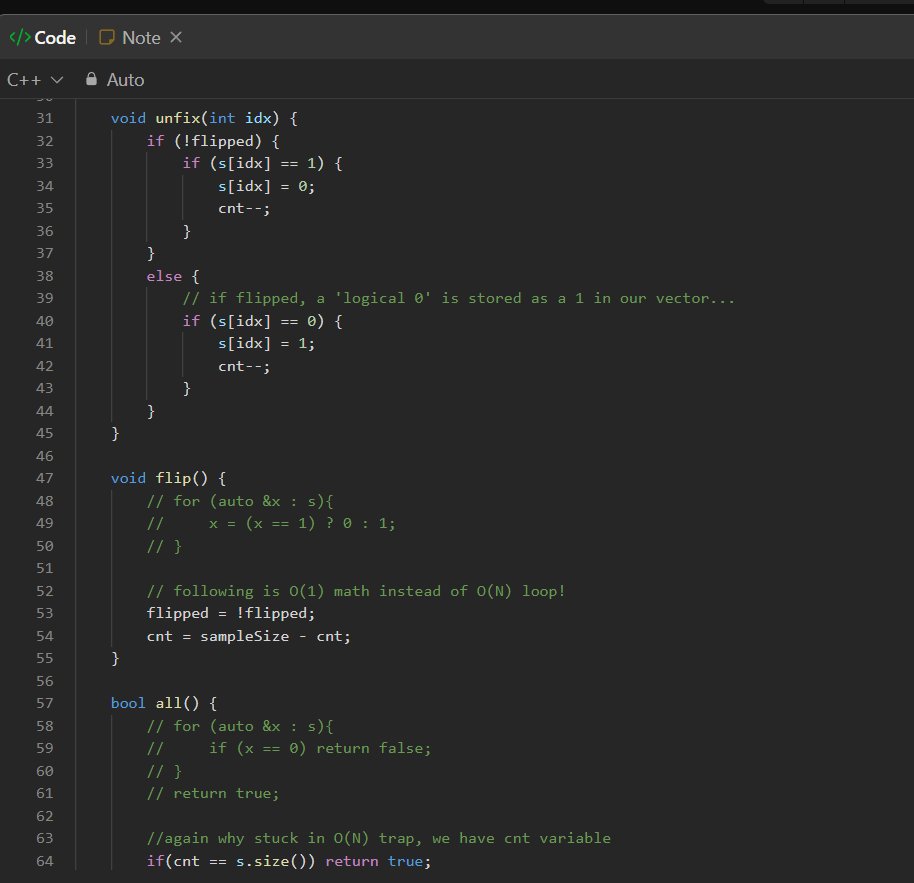Click the line 'if (s[idx] == 0) {'
Viewport: 914px width, 883px height.
(x=262, y=321)
